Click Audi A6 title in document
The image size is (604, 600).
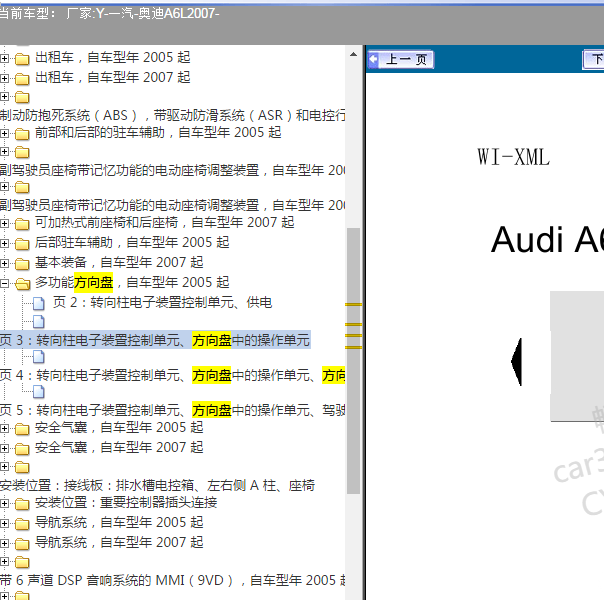click(547, 240)
